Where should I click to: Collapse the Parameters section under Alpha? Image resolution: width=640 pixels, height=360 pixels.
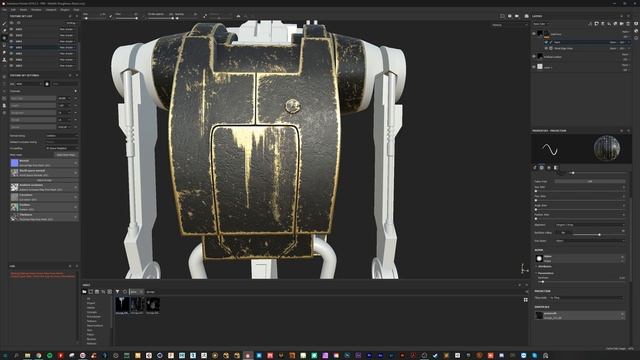pos(545,273)
